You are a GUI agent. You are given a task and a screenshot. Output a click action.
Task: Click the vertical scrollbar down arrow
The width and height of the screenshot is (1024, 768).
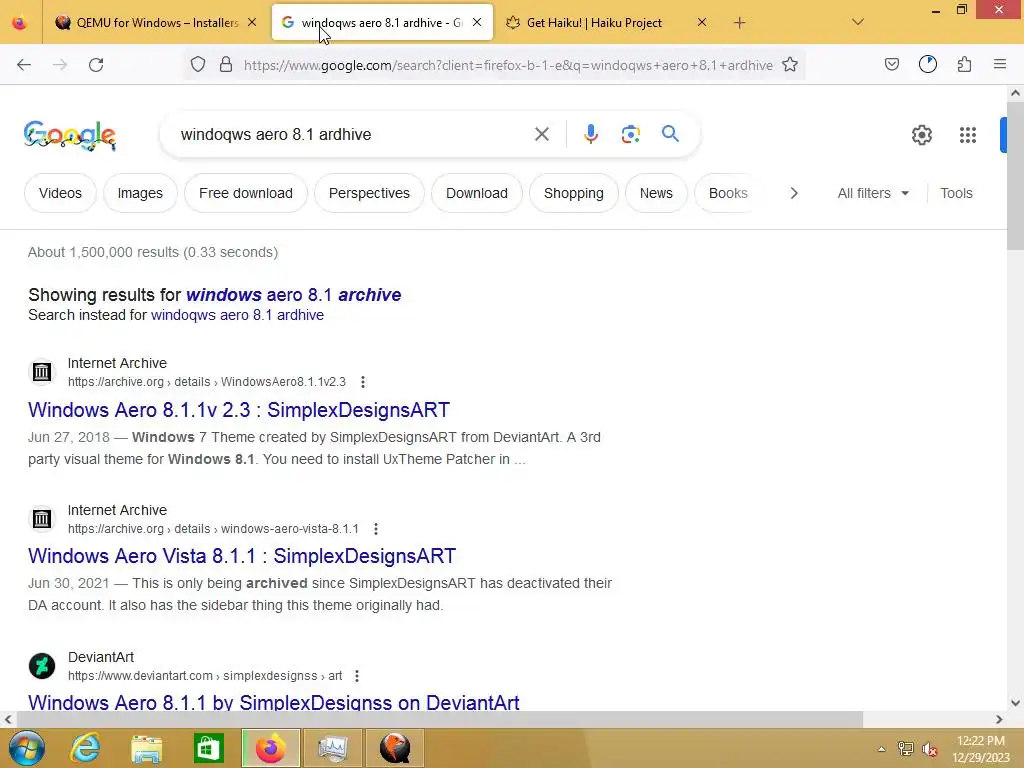point(1016,703)
